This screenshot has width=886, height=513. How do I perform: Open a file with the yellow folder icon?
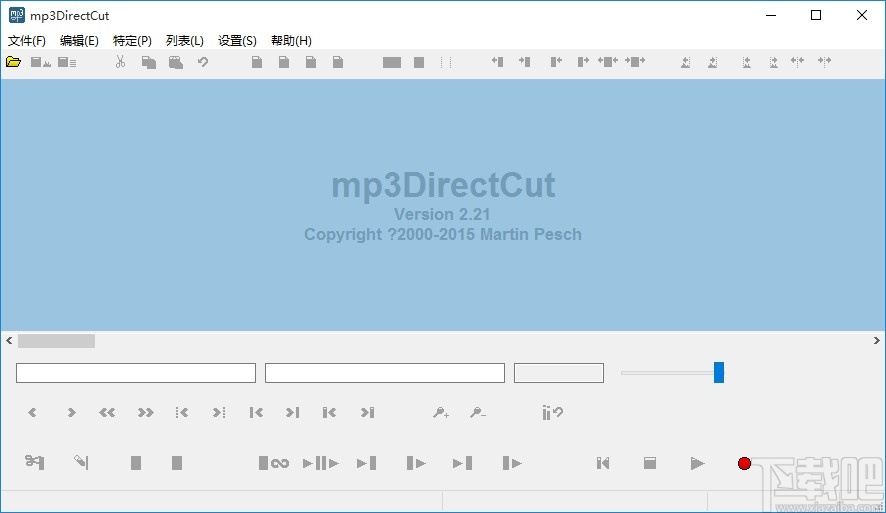coord(14,62)
